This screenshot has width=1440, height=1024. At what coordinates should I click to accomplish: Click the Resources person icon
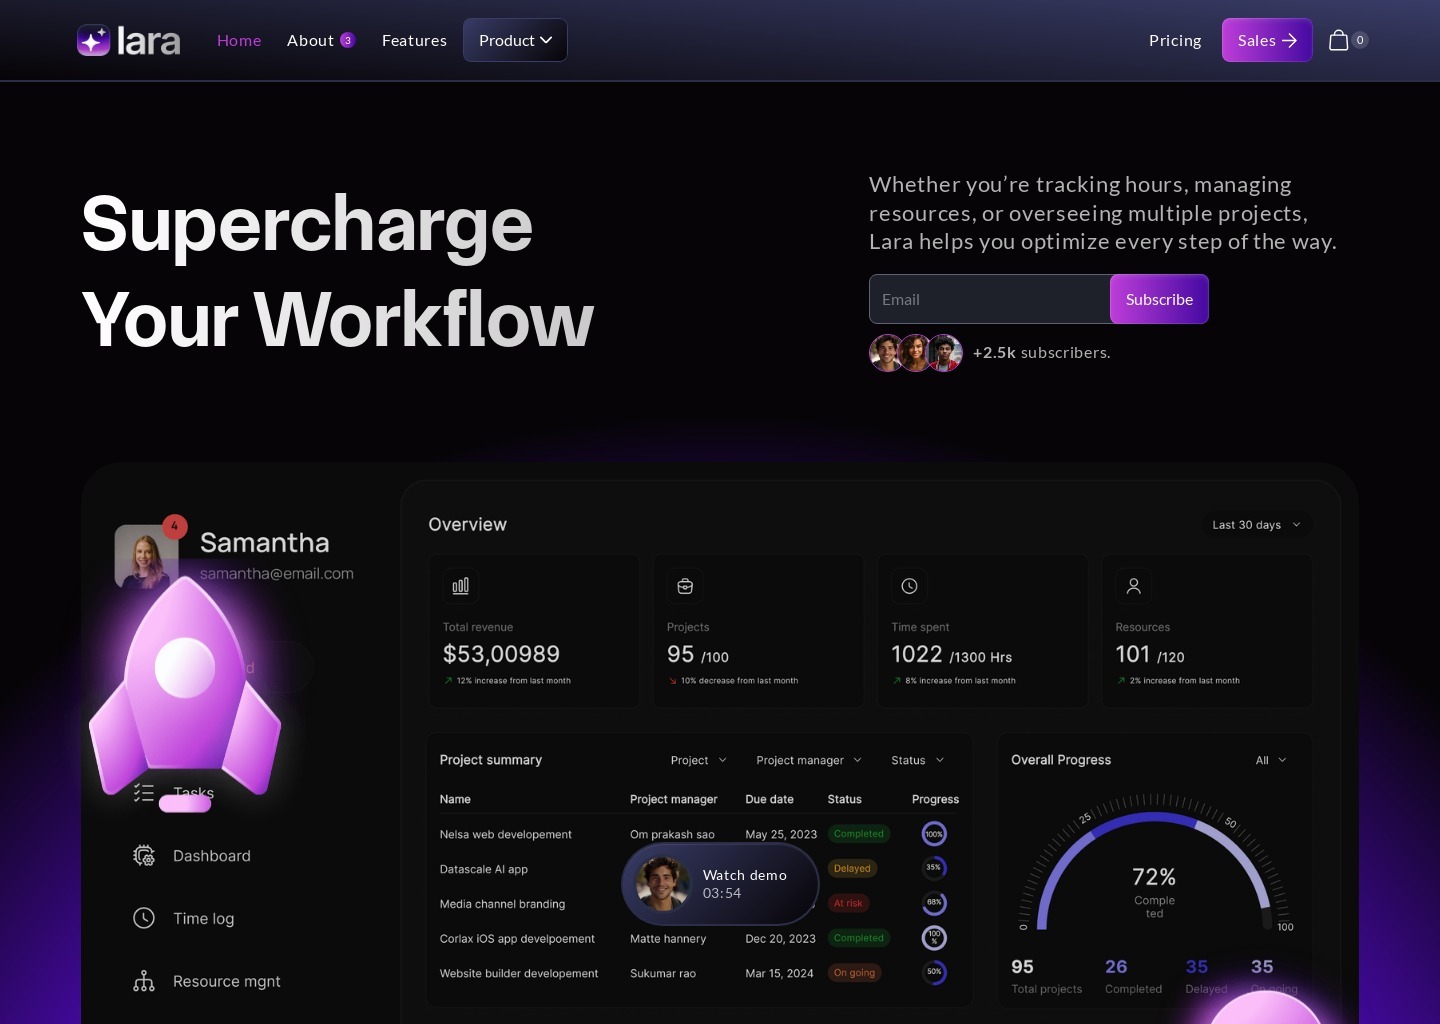1133,586
